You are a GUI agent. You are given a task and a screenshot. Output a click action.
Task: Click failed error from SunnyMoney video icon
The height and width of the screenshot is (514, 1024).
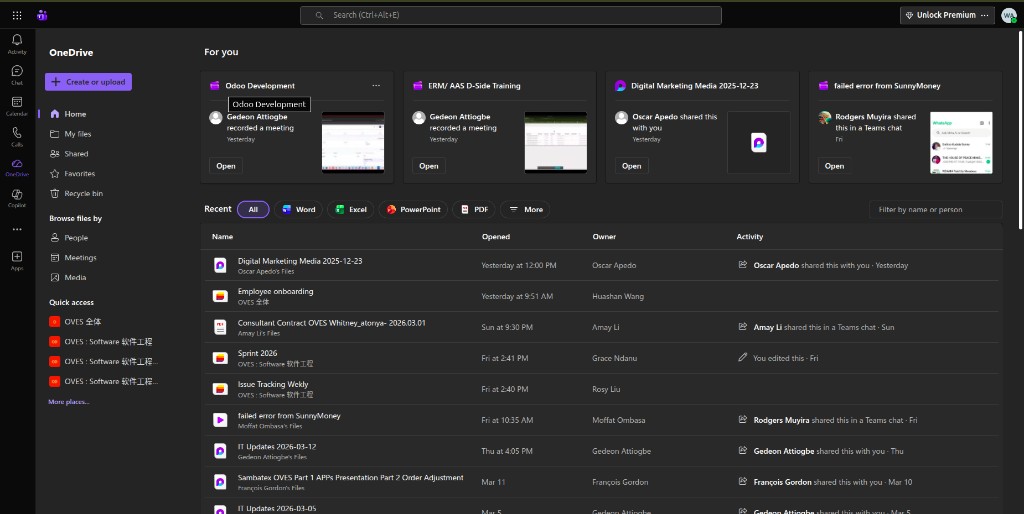[220, 420]
